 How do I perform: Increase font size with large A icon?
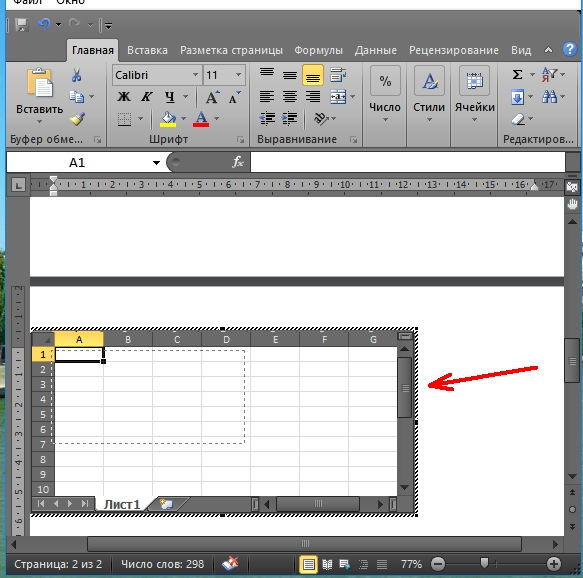click(x=212, y=97)
